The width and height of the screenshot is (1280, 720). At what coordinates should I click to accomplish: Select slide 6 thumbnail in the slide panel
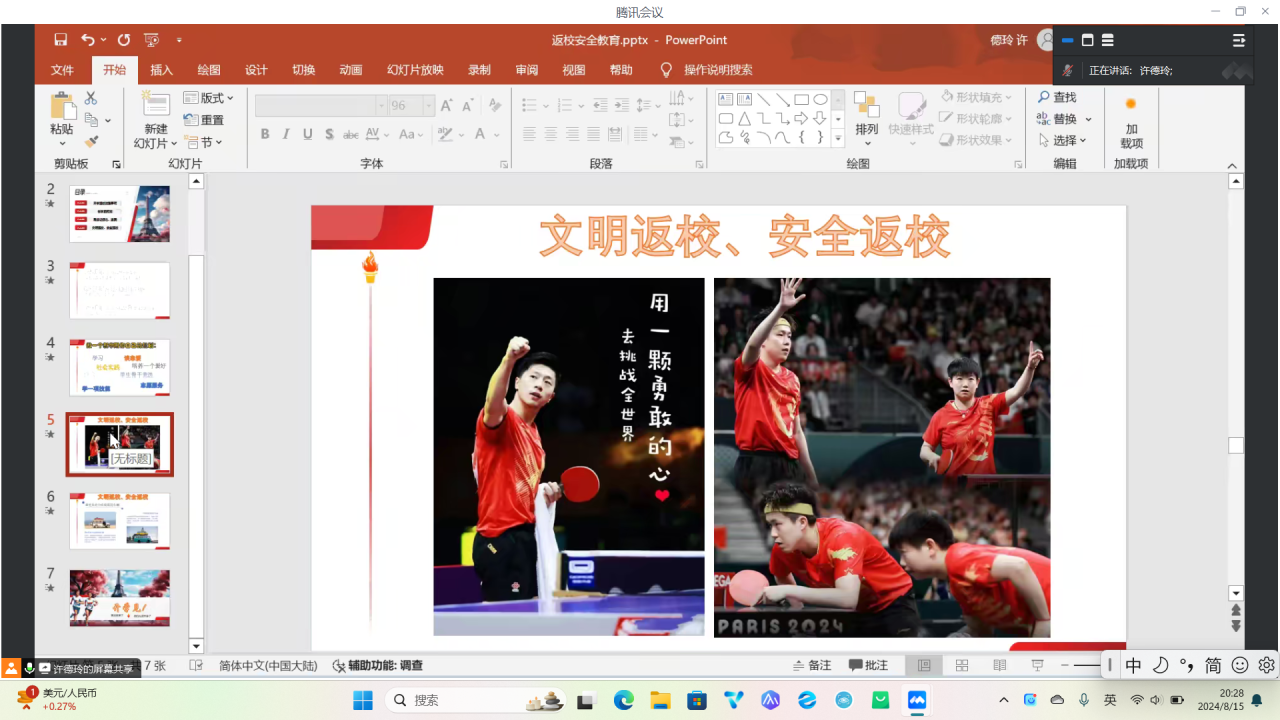click(x=119, y=520)
